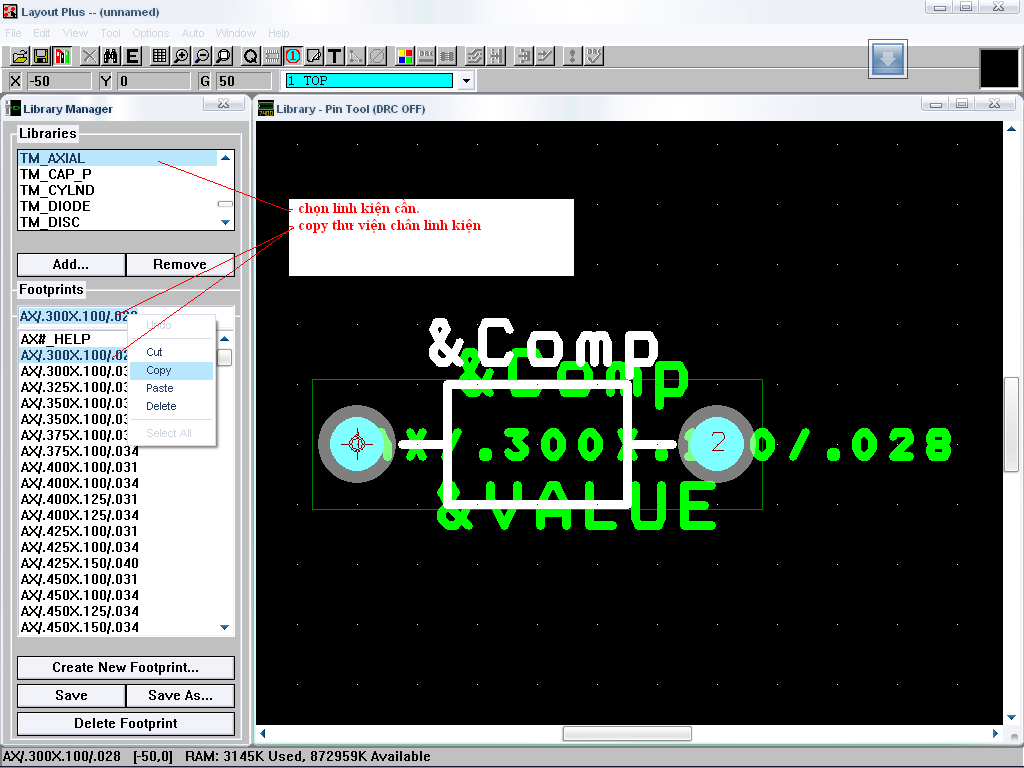Click the blue download arrow icon
1024x768 pixels.
(888, 59)
